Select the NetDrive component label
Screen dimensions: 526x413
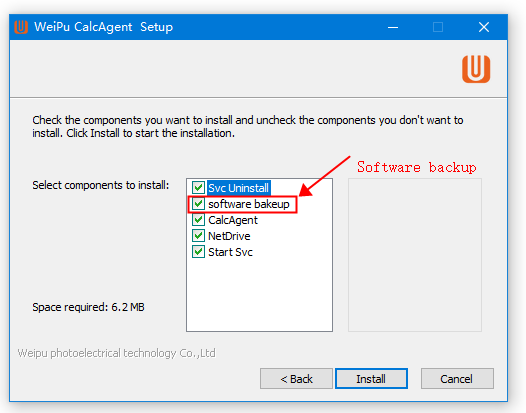(x=229, y=236)
